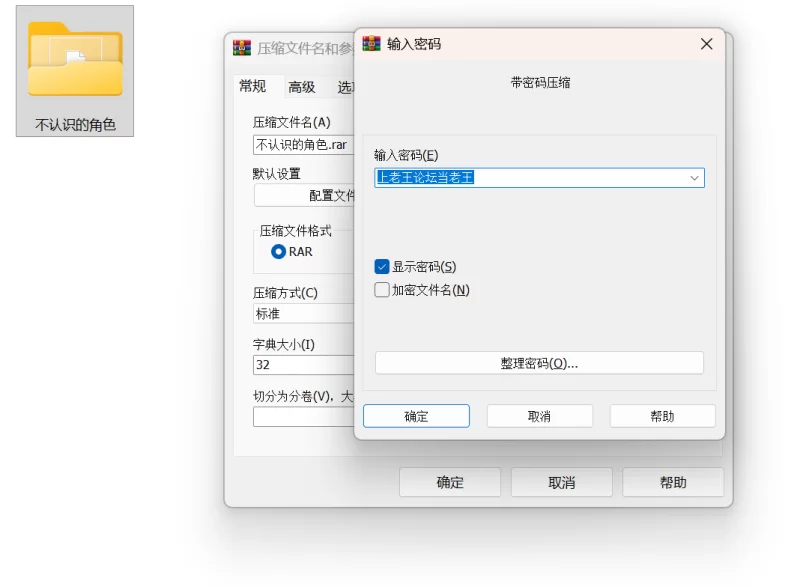800x587 pixels.
Task: Click the 带密码压缩 heading text
Action: coord(540,83)
